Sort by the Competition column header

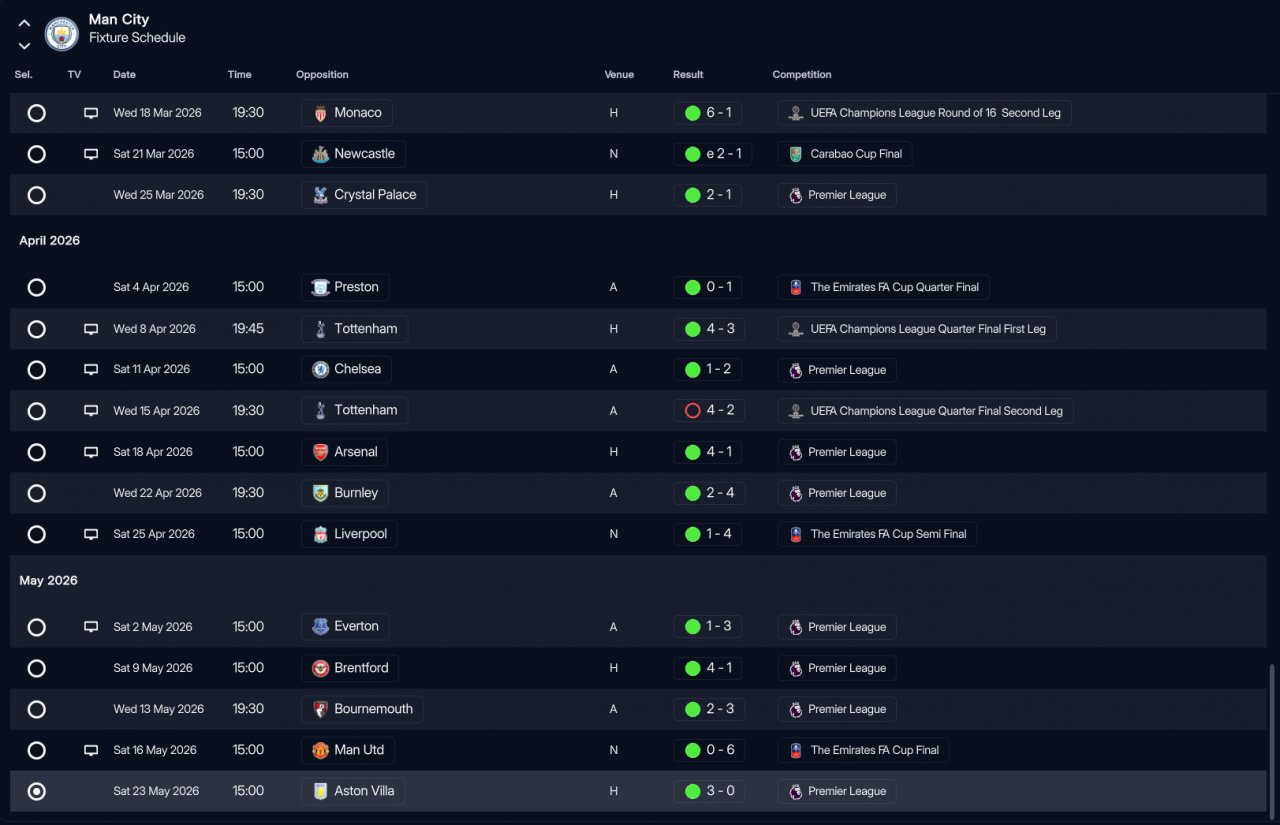pos(801,75)
